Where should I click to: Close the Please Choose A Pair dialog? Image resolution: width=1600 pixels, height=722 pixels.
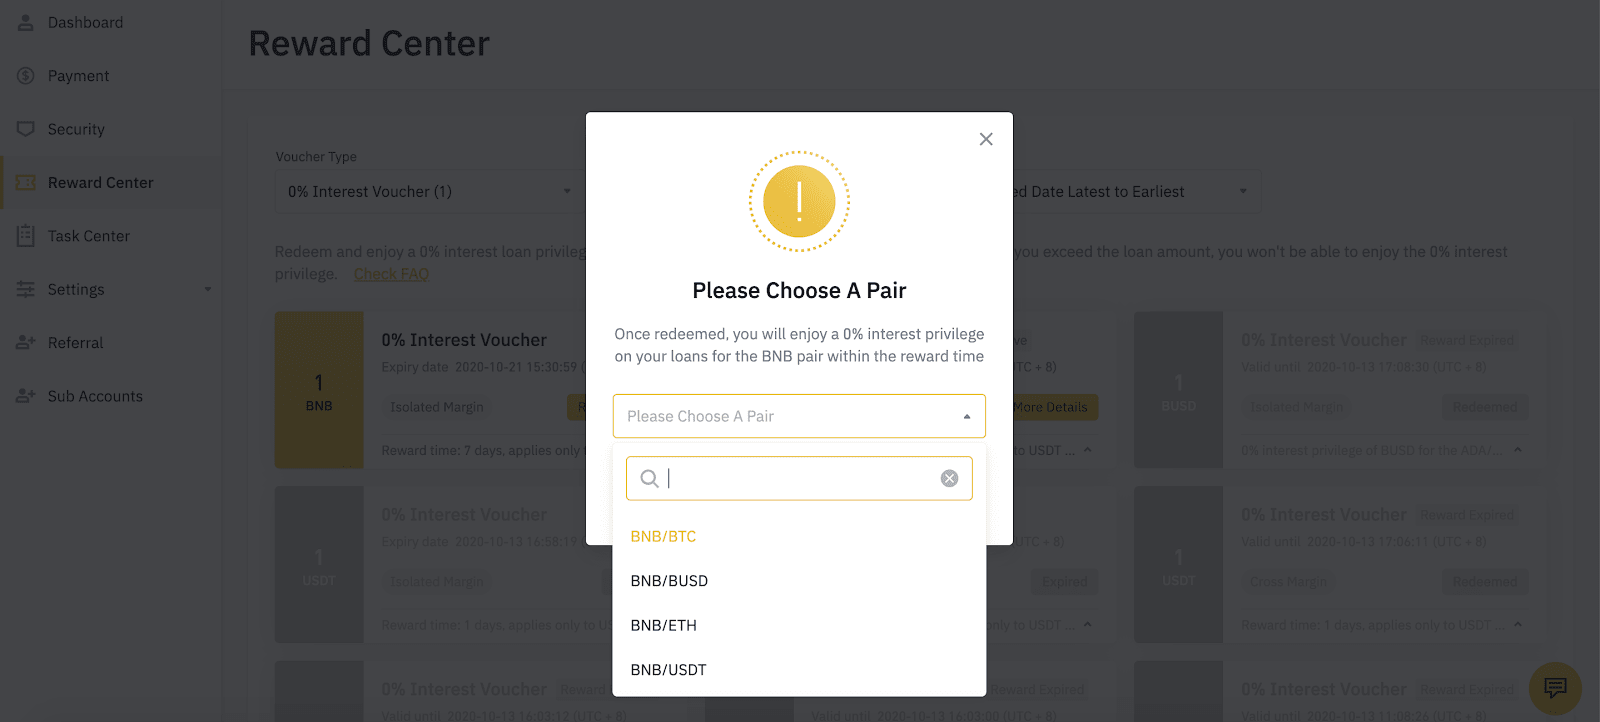(986, 139)
